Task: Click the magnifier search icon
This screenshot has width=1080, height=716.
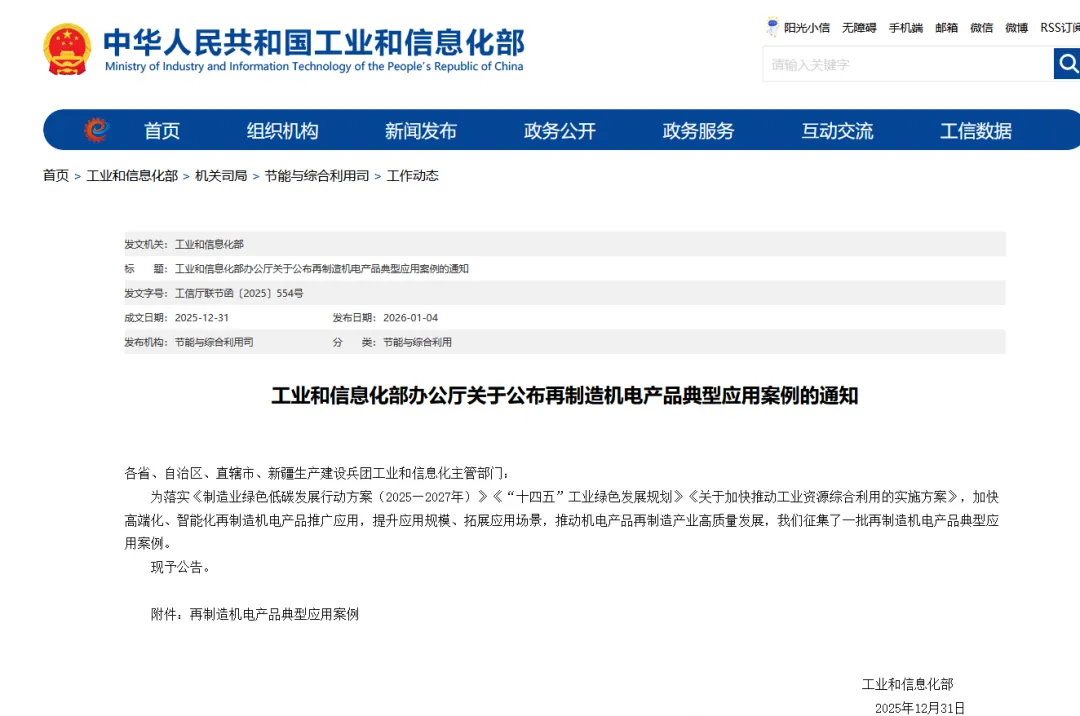Action: tap(1067, 63)
